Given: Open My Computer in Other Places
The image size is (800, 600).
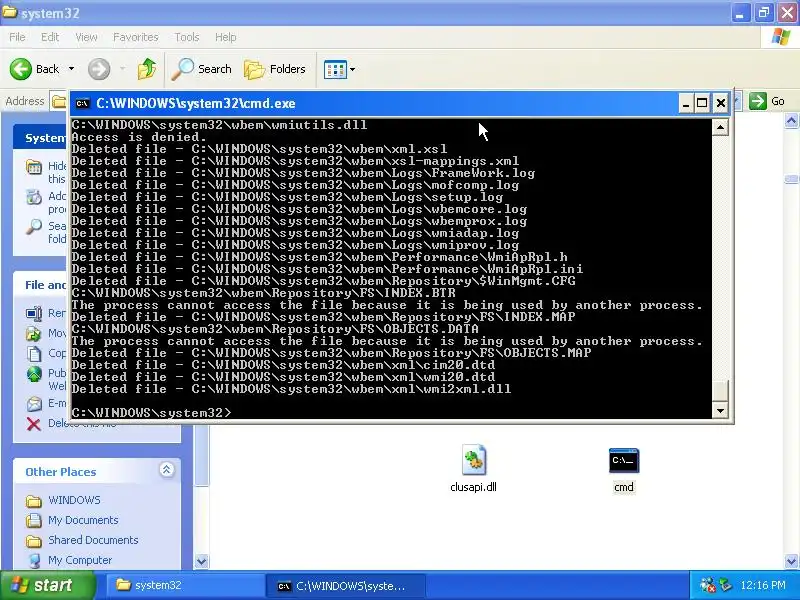Looking at the screenshot, I should pyautogui.click(x=80, y=560).
